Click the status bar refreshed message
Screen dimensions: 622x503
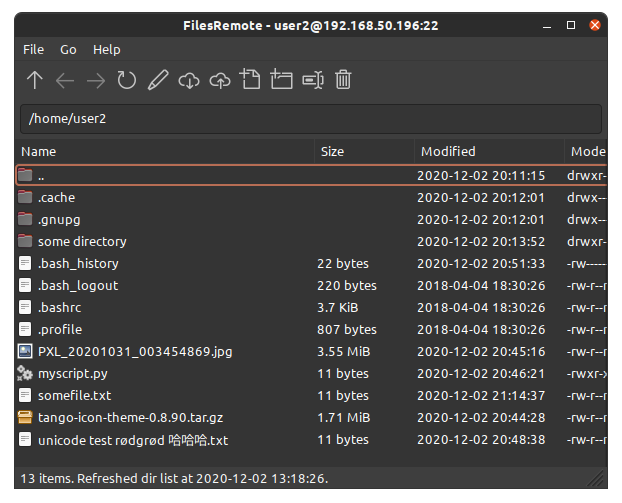coord(174,478)
